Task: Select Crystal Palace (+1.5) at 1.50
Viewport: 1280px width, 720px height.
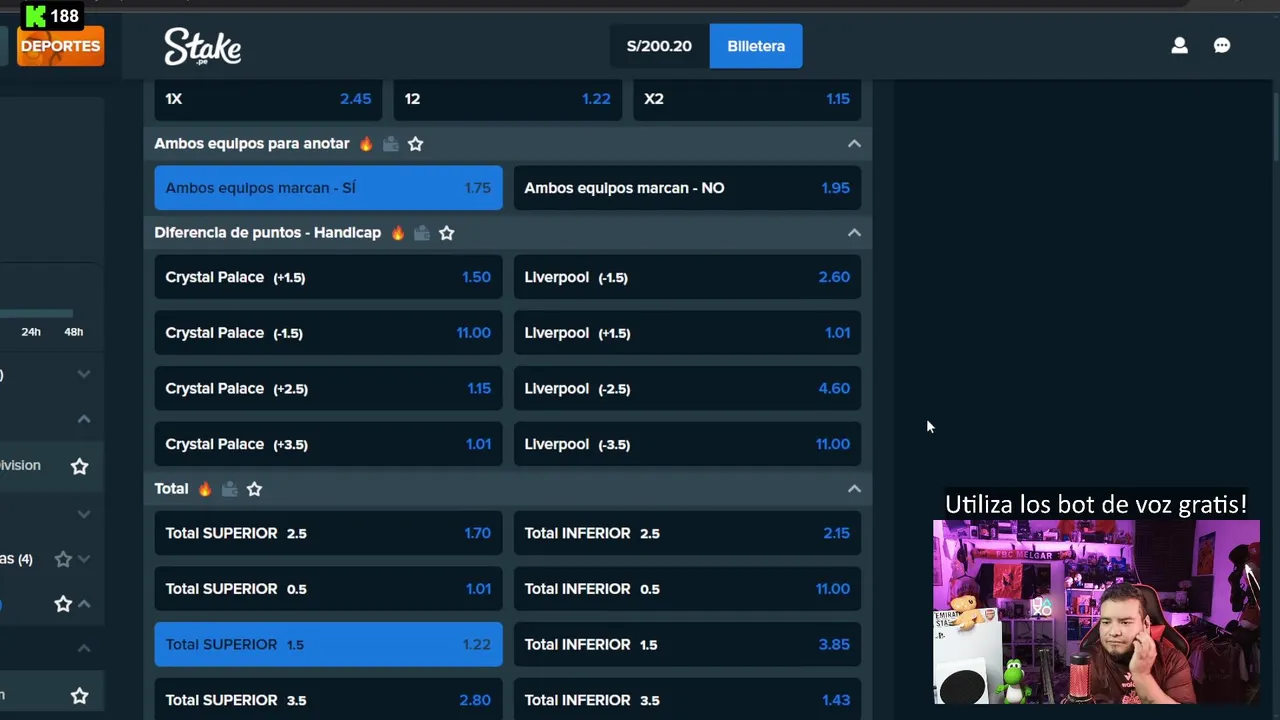Action: click(x=328, y=277)
